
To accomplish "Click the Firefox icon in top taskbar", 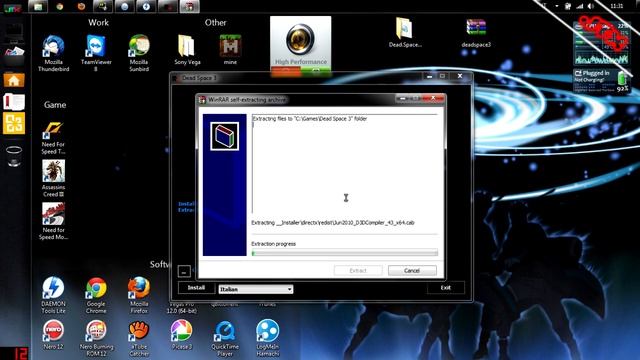I will coord(81,6).
